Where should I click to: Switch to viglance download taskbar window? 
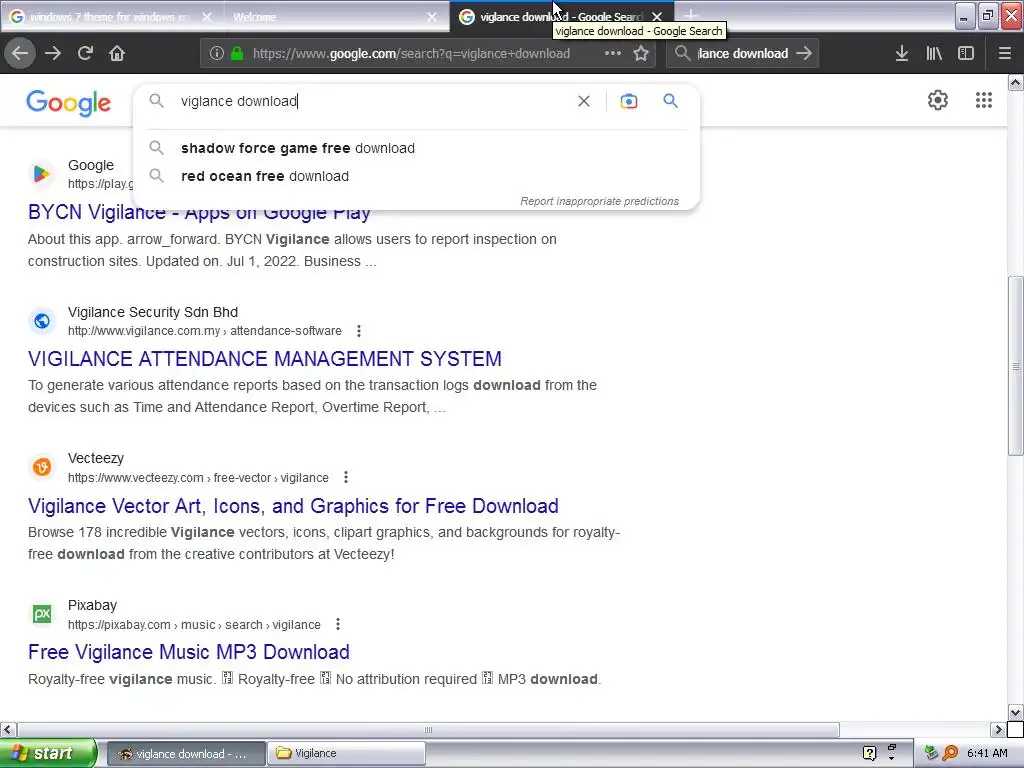tap(186, 753)
